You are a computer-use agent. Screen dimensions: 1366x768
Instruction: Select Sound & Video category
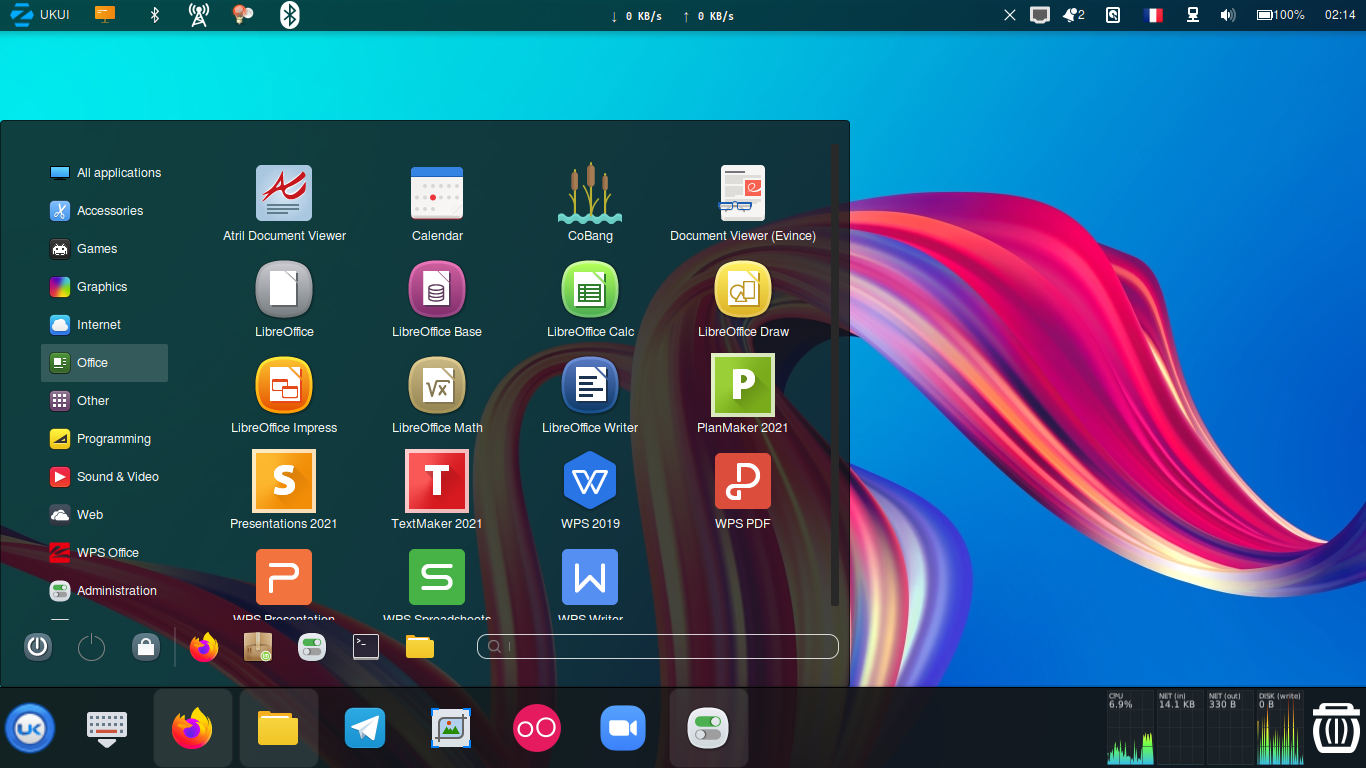(x=104, y=477)
